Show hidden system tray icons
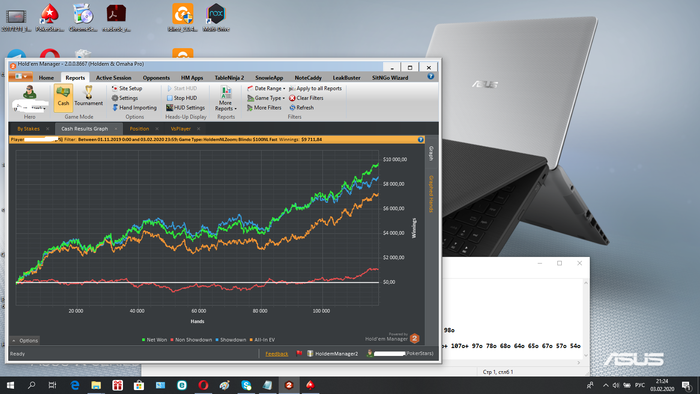 click(x=605, y=385)
